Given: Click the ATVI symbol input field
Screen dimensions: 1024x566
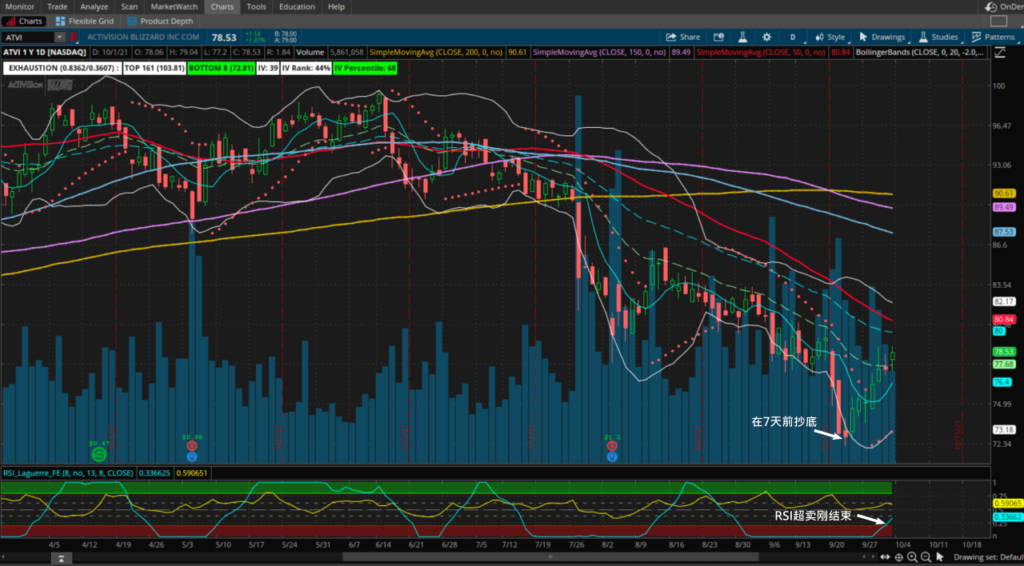Looking at the screenshot, I should pyautogui.click(x=28, y=37).
